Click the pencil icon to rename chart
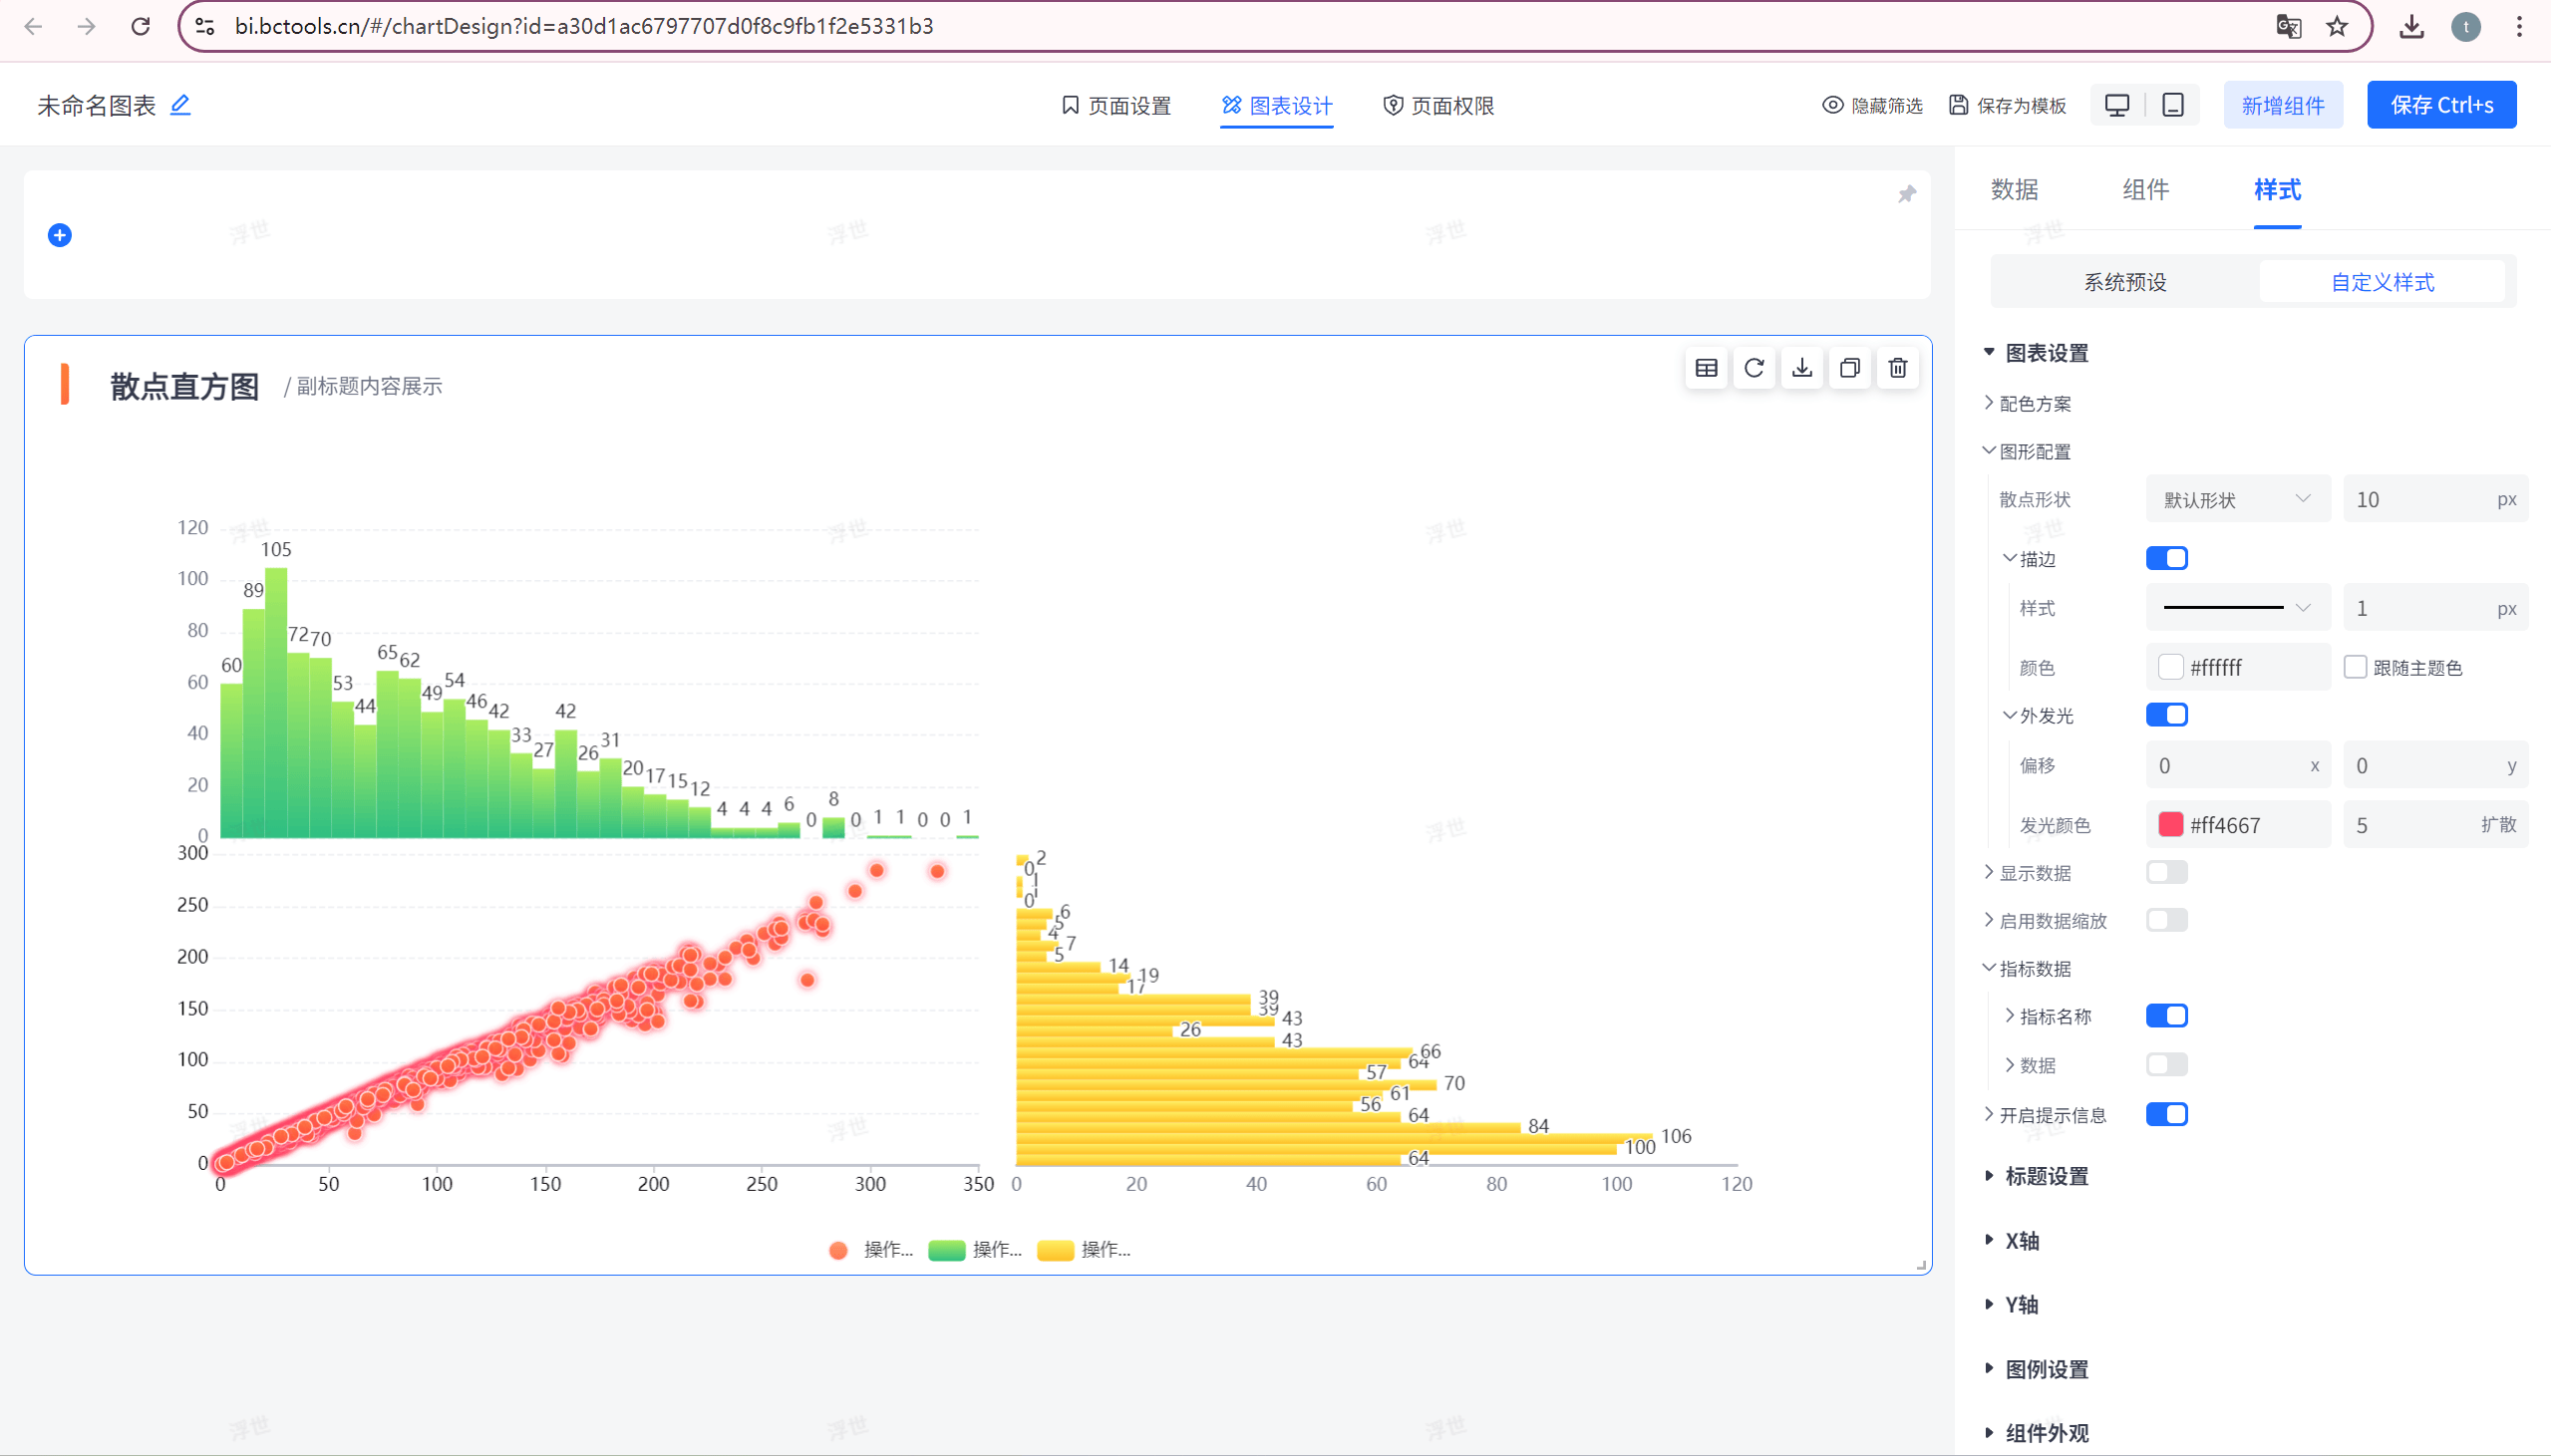The height and width of the screenshot is (1456, 2551). click(180, 105)
